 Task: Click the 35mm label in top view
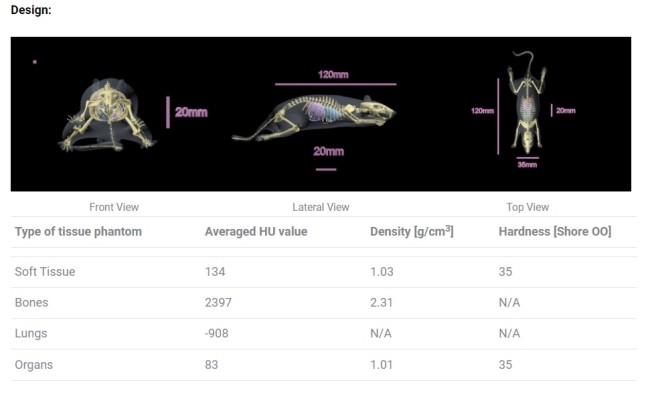point(527,165)
